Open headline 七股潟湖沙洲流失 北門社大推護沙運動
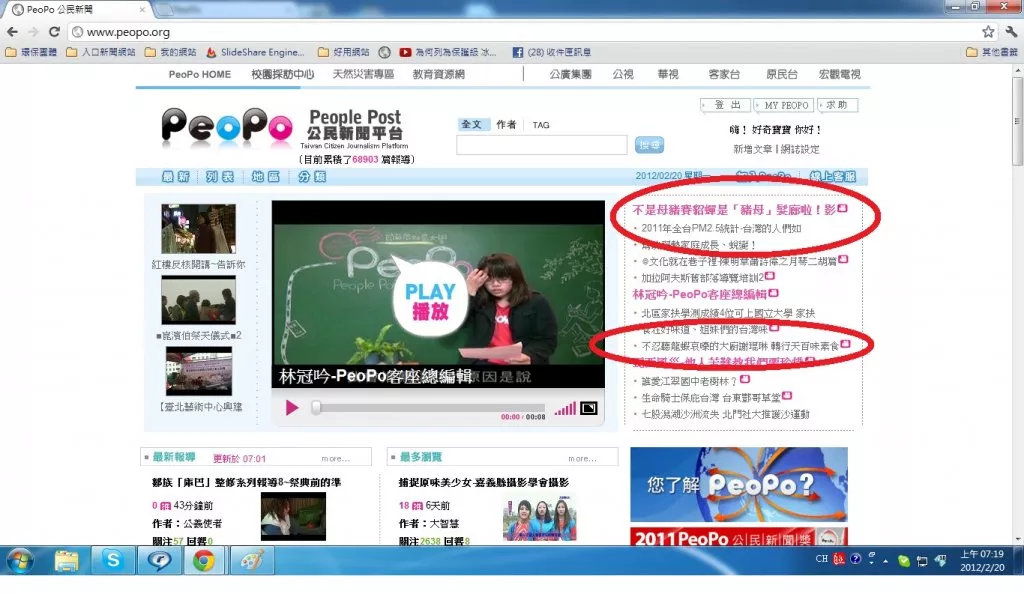1024x594 pixels. coord(726,414)
